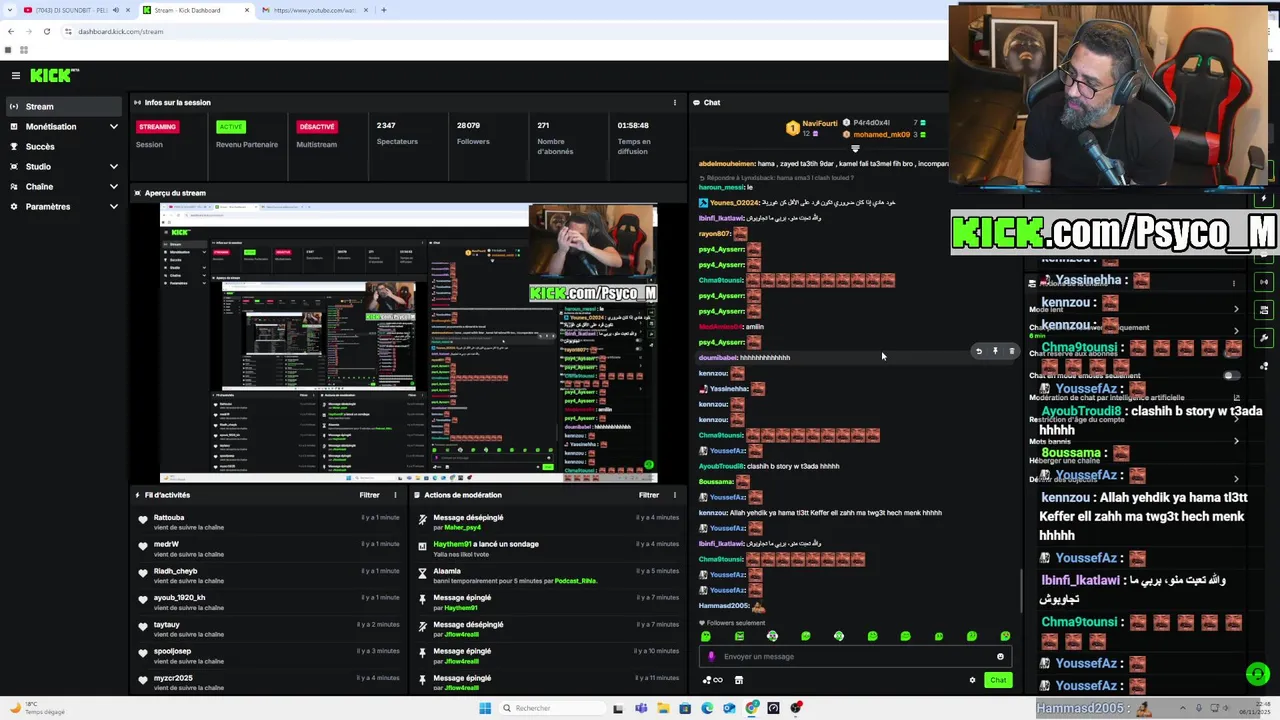
Task: Expand the Monétisation sidebar section
Action: [113, 127]
